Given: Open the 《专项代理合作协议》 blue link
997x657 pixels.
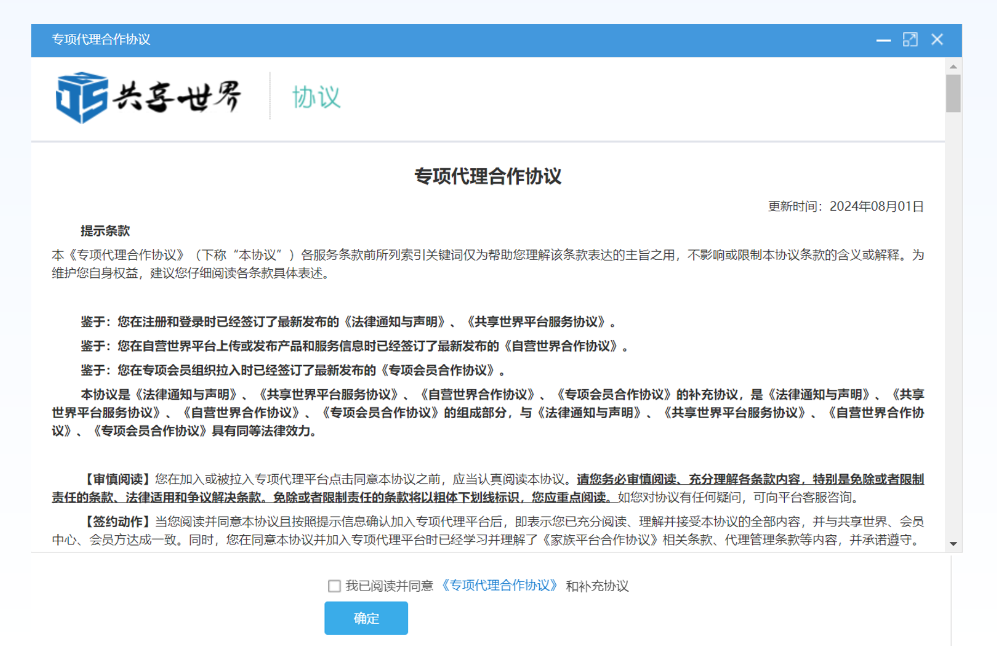Looking at the screenshot, I should (x=499, y=586).
